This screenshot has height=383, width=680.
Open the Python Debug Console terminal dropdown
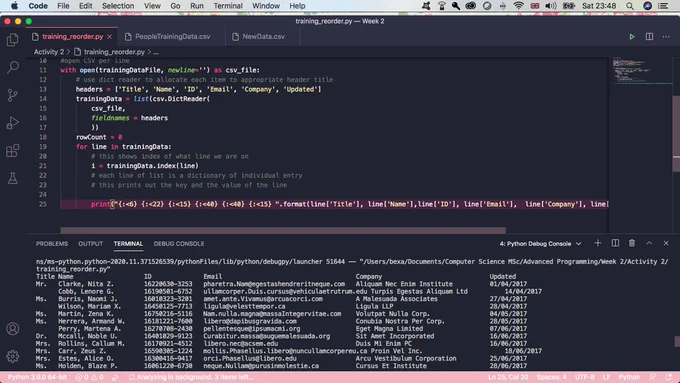point(540,244)
